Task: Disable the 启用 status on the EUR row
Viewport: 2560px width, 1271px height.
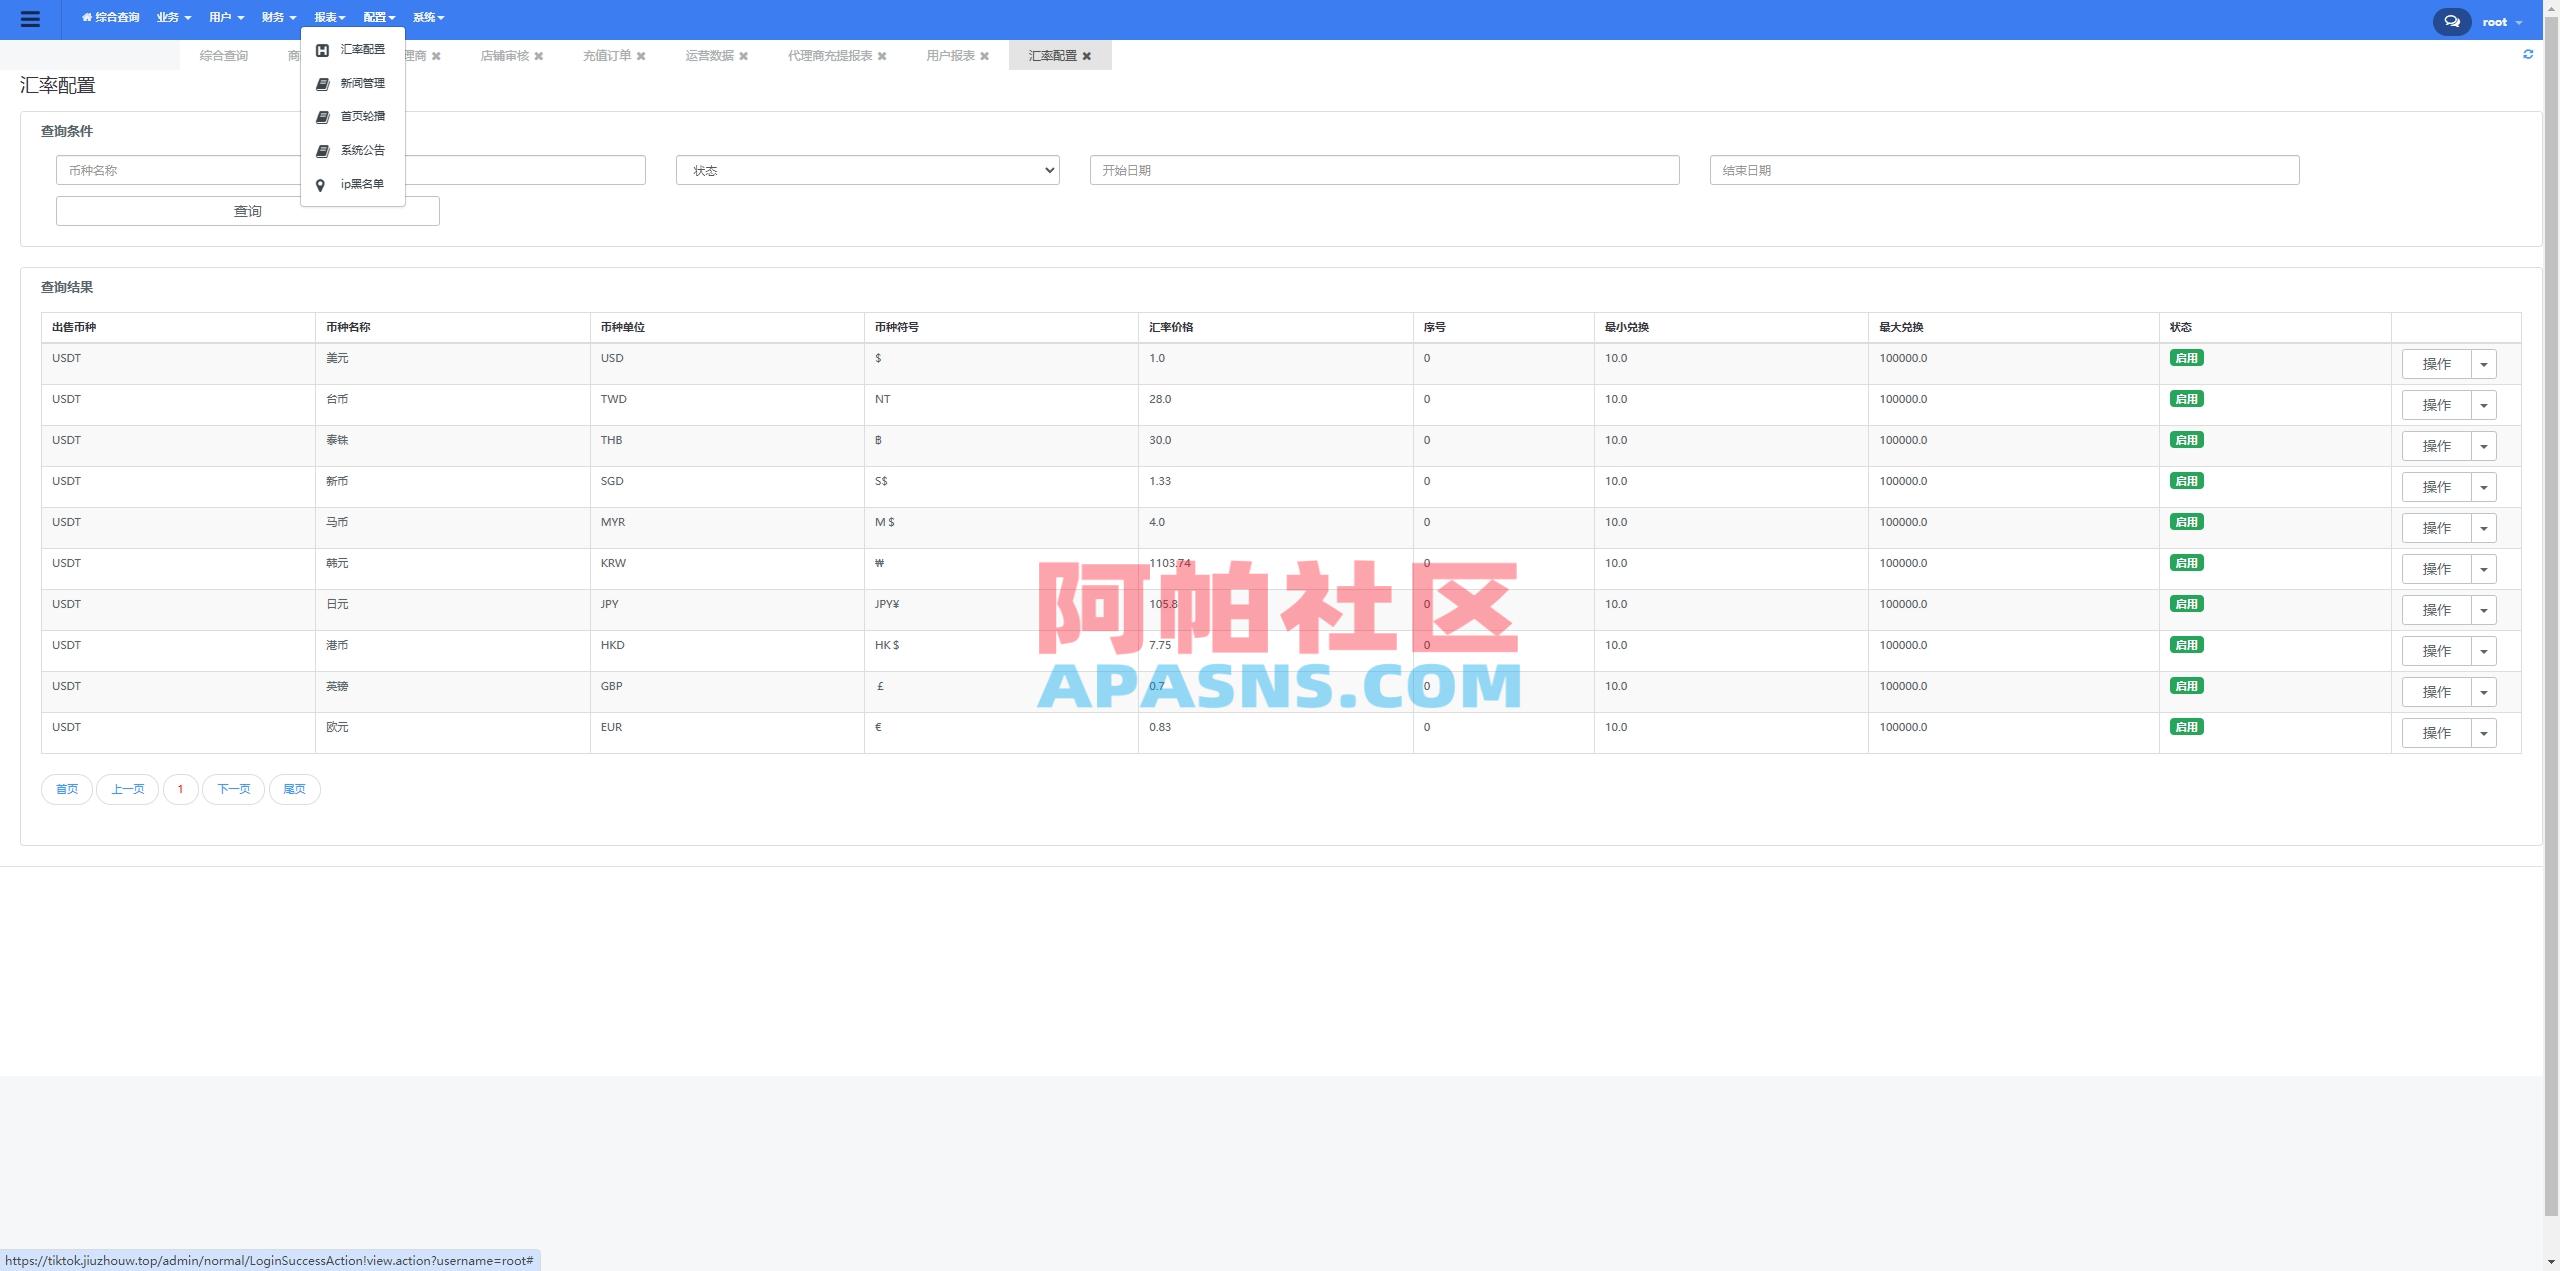Action: coord(2188,727)
